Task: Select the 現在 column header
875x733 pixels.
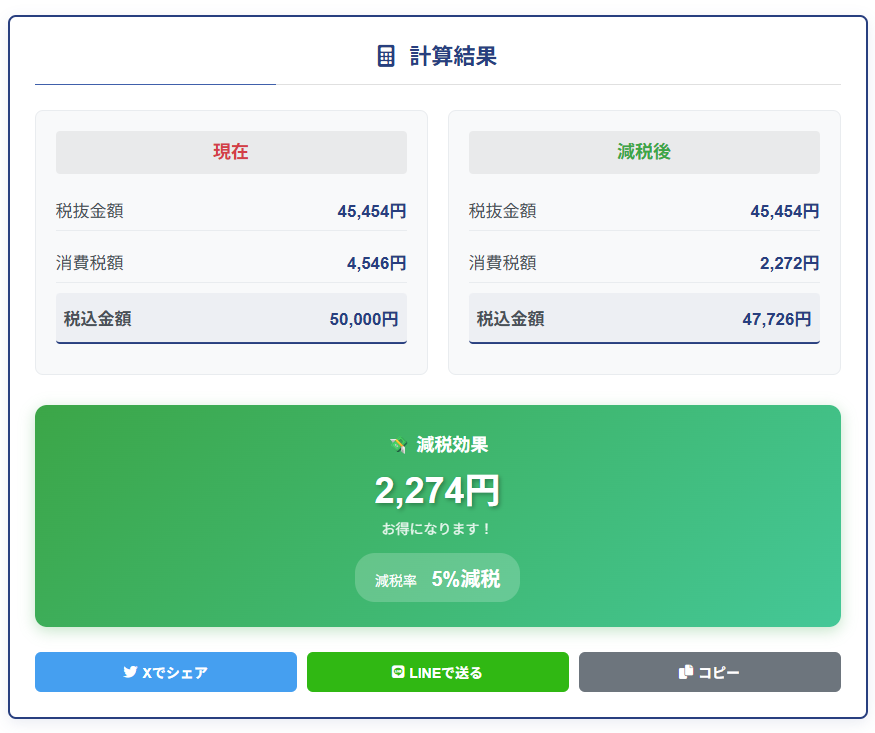Action: coord(231,152)
